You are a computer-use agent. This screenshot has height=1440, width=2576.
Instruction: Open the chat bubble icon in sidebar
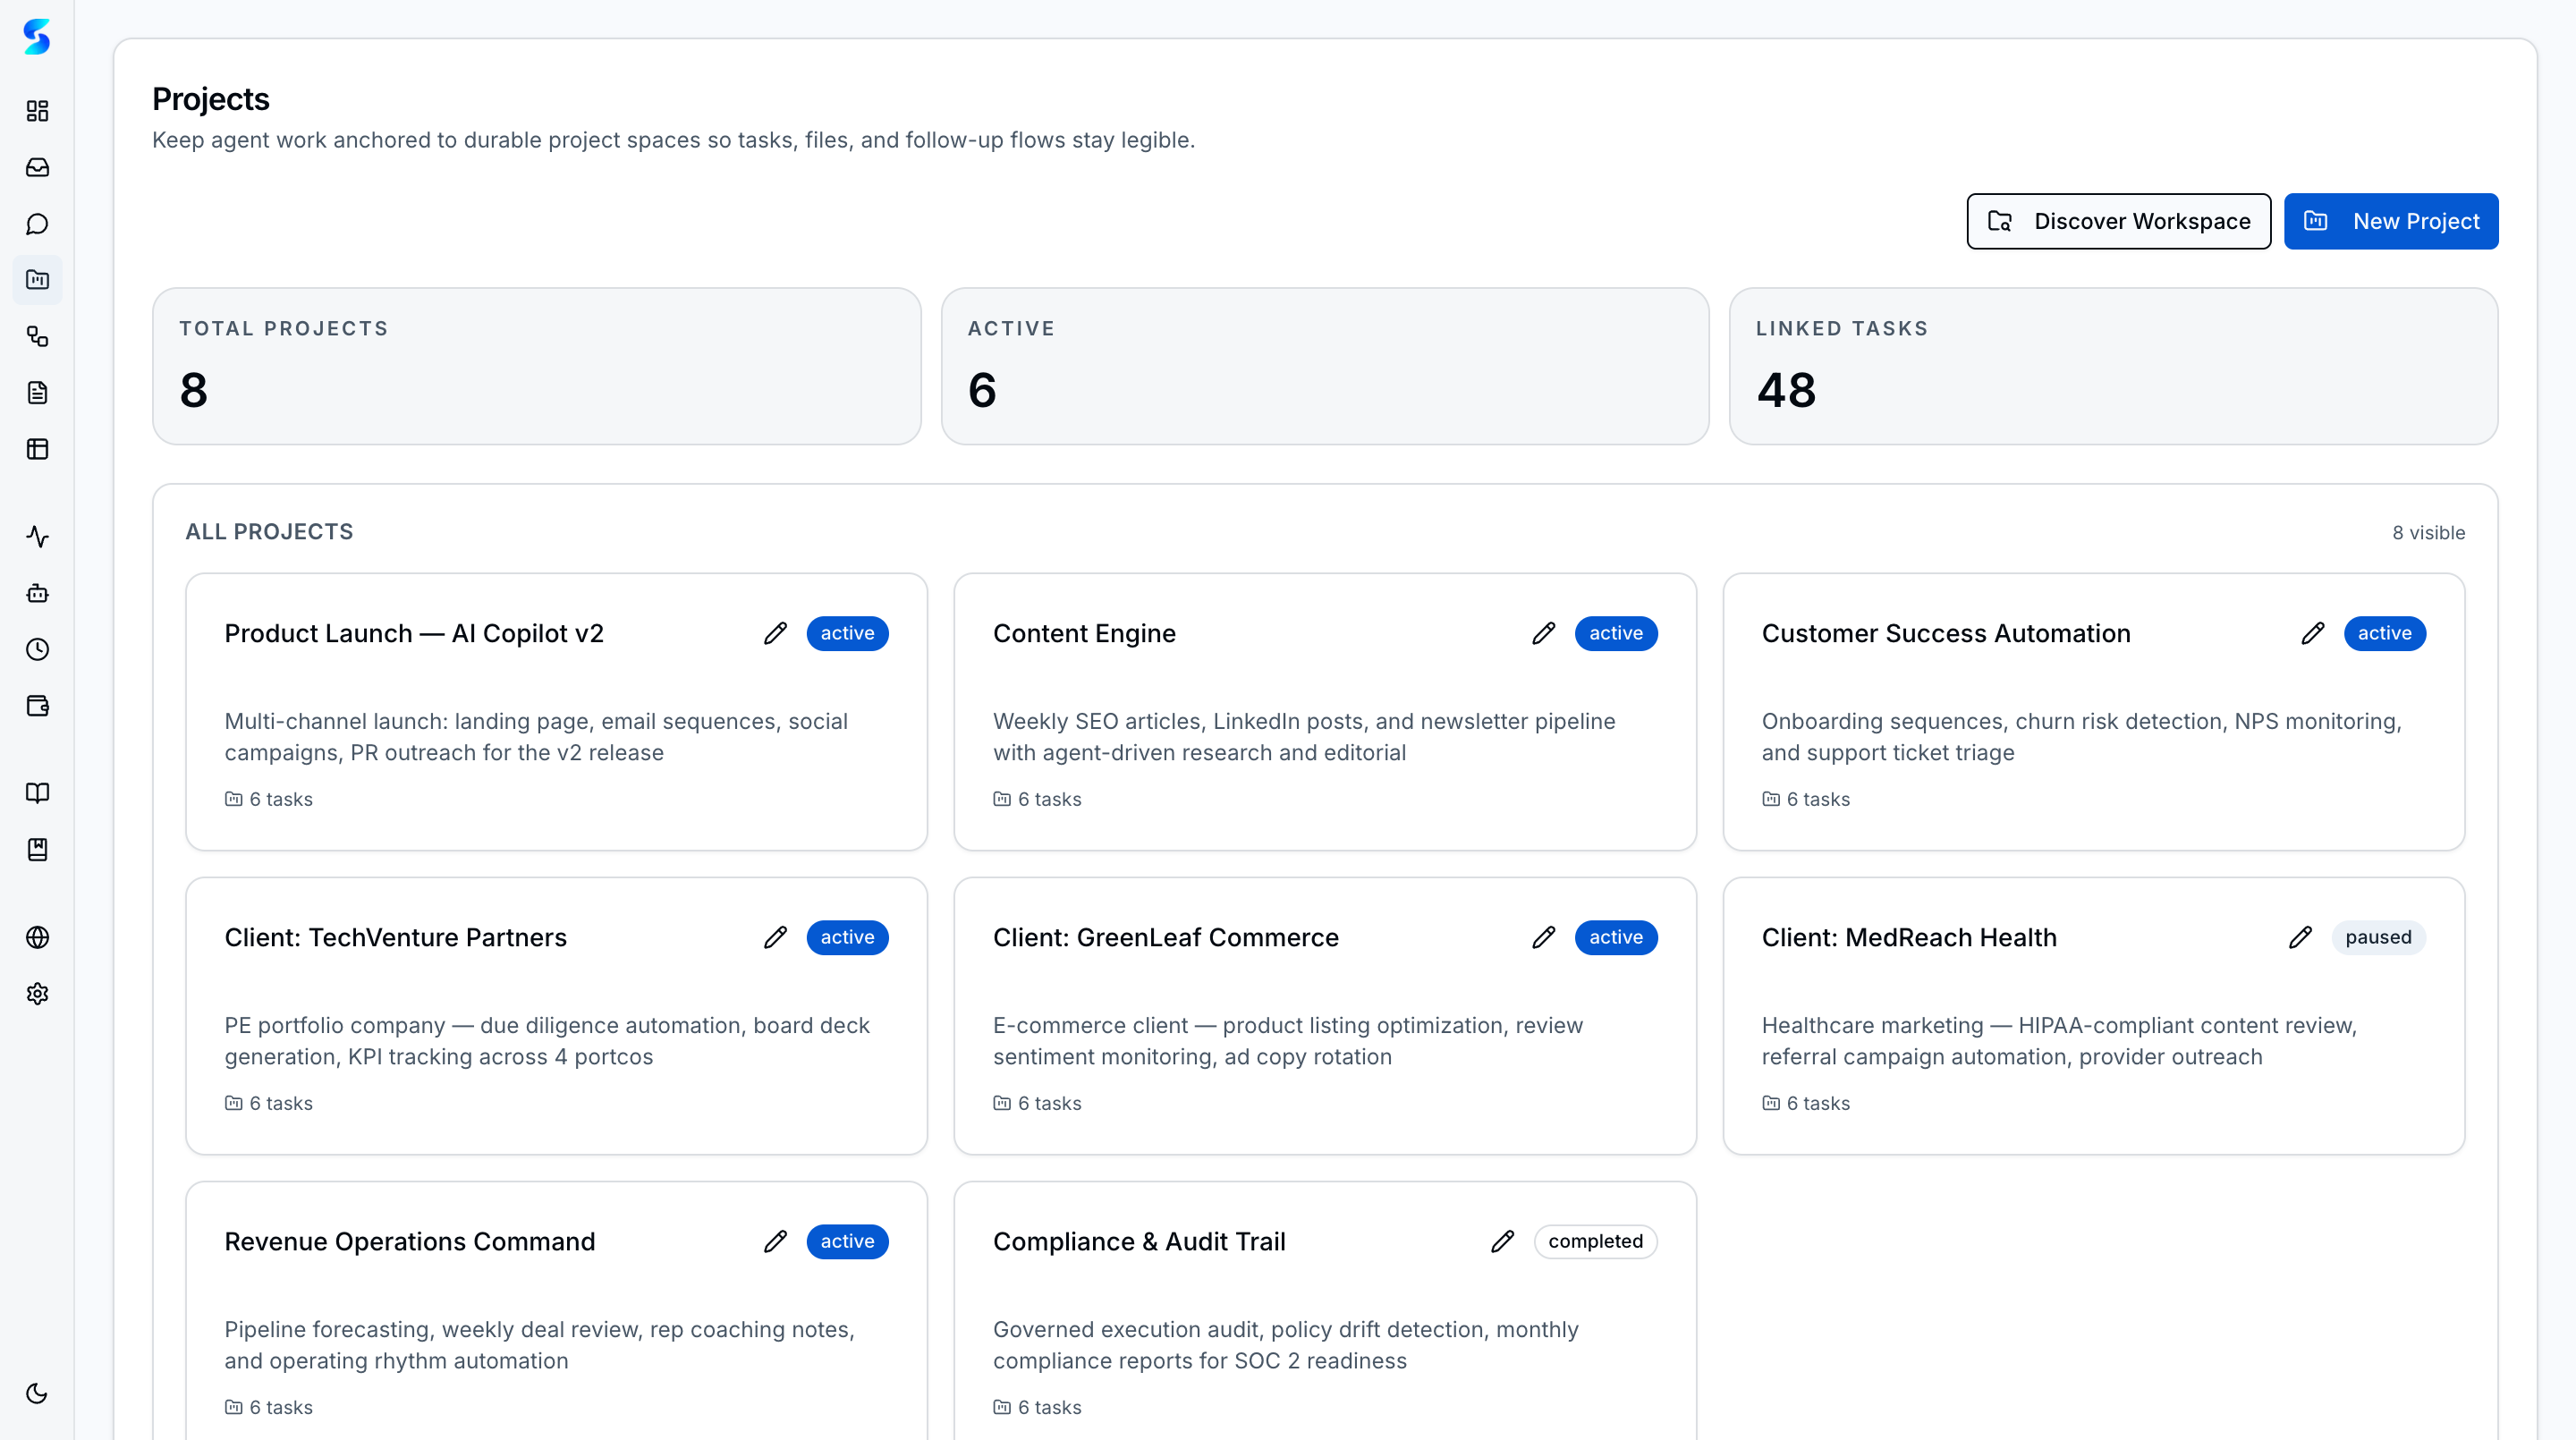click(x=37, y=224)
